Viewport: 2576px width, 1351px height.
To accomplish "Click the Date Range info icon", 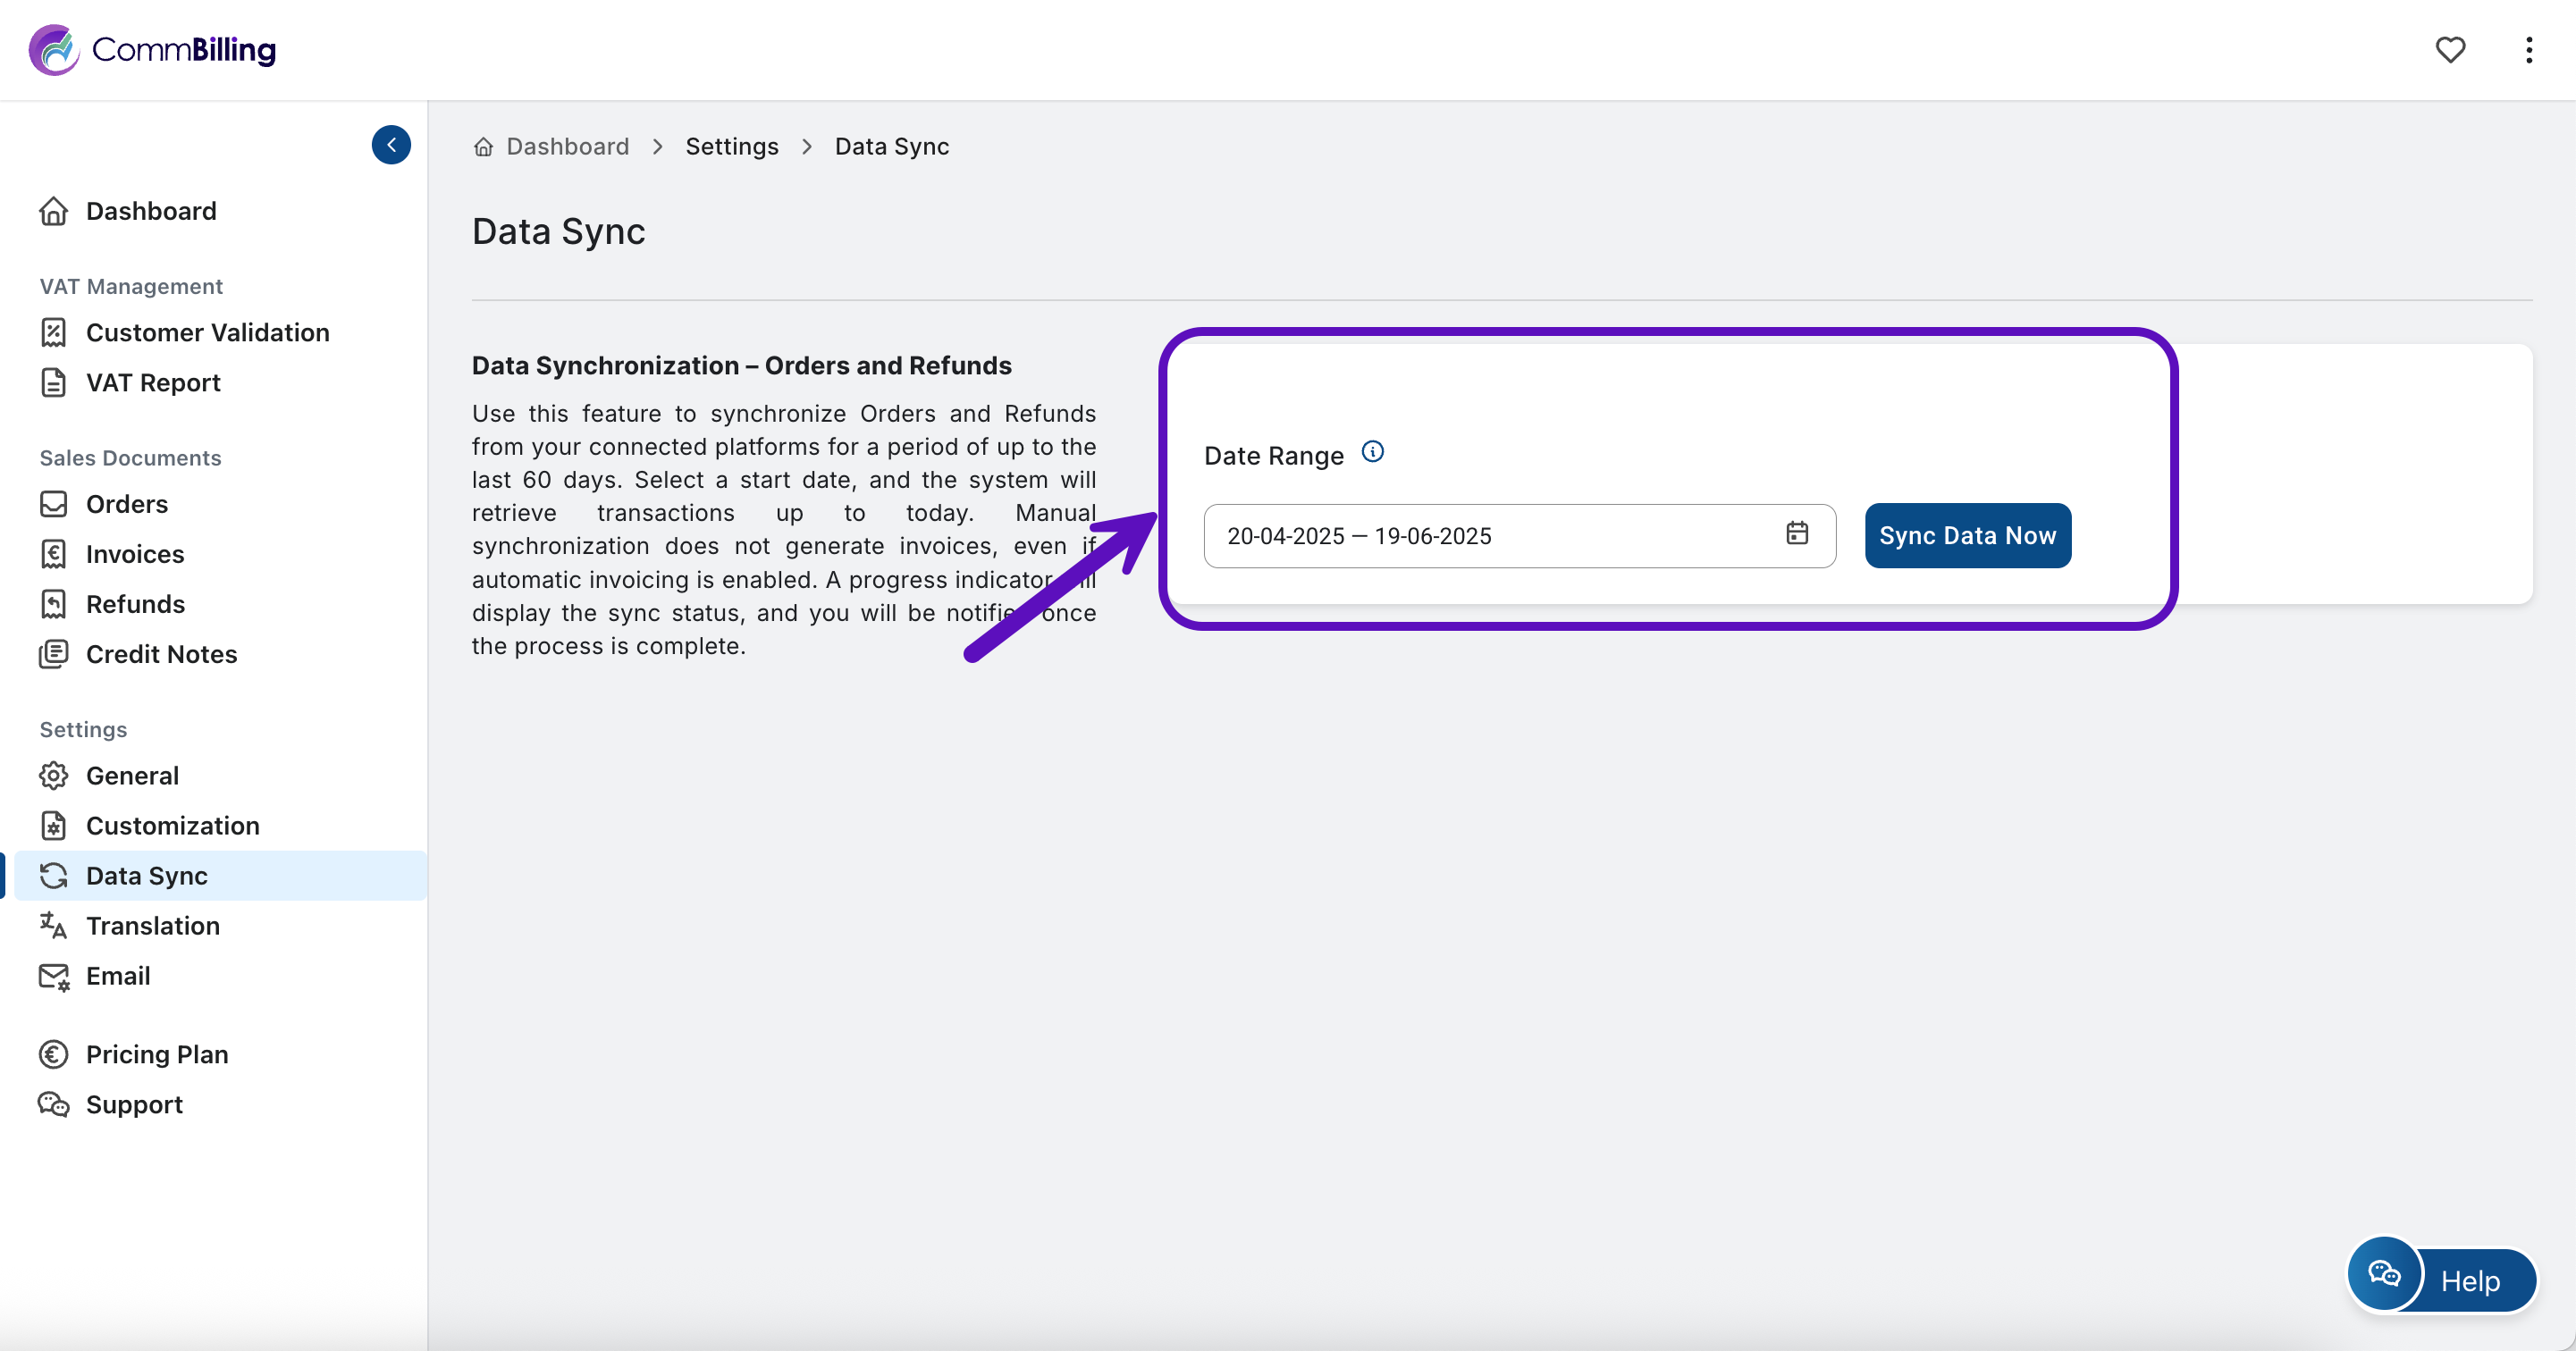I will click(x=1372, y=452).
